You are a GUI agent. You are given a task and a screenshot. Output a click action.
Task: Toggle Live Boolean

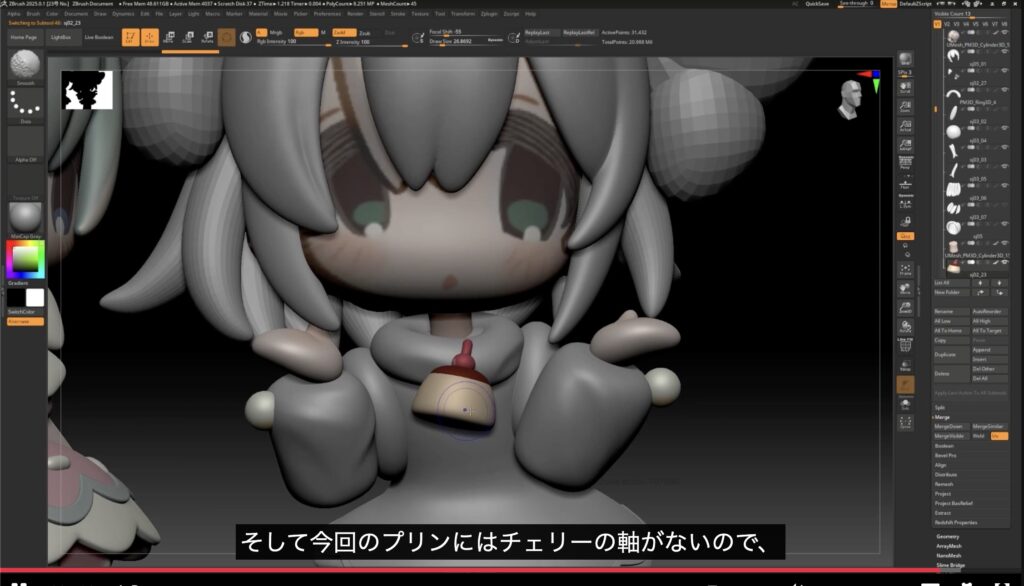click(x=99, y=37)
